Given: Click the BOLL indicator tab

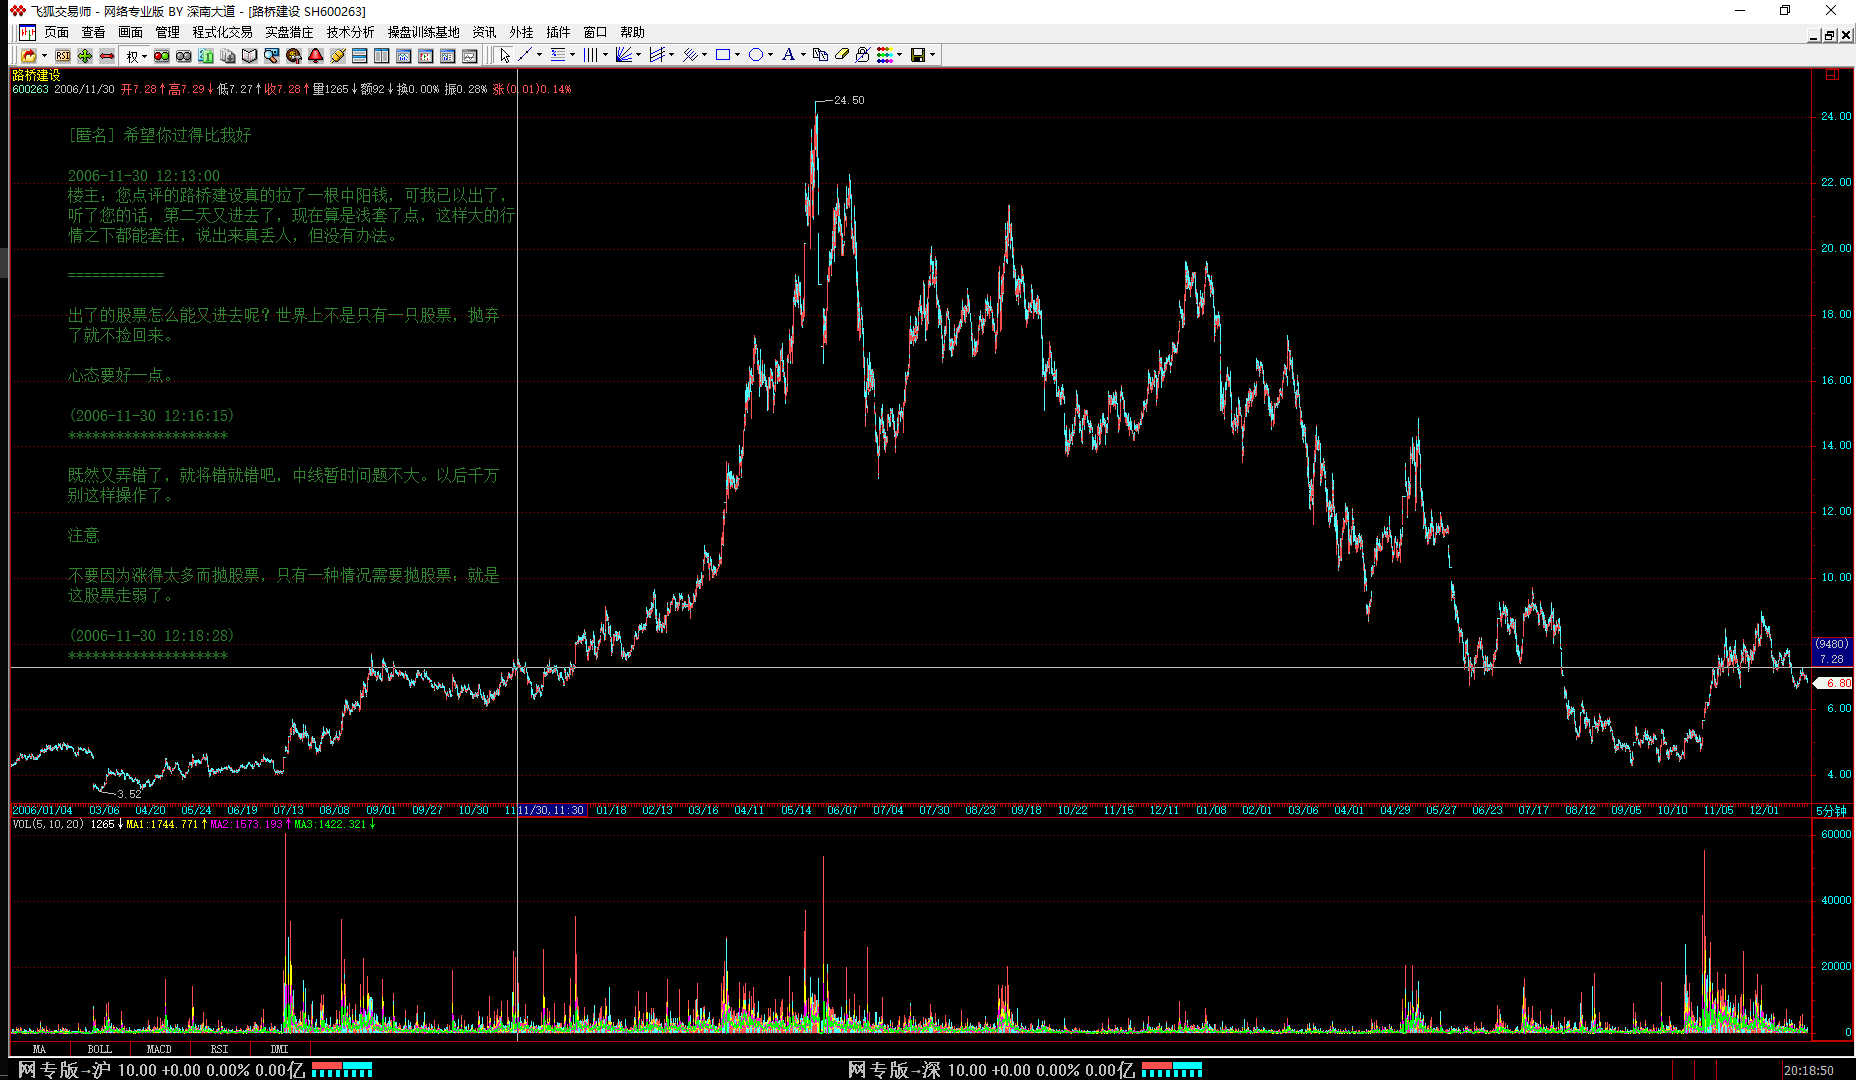Looking at the screenshot, I should 99,1049.
